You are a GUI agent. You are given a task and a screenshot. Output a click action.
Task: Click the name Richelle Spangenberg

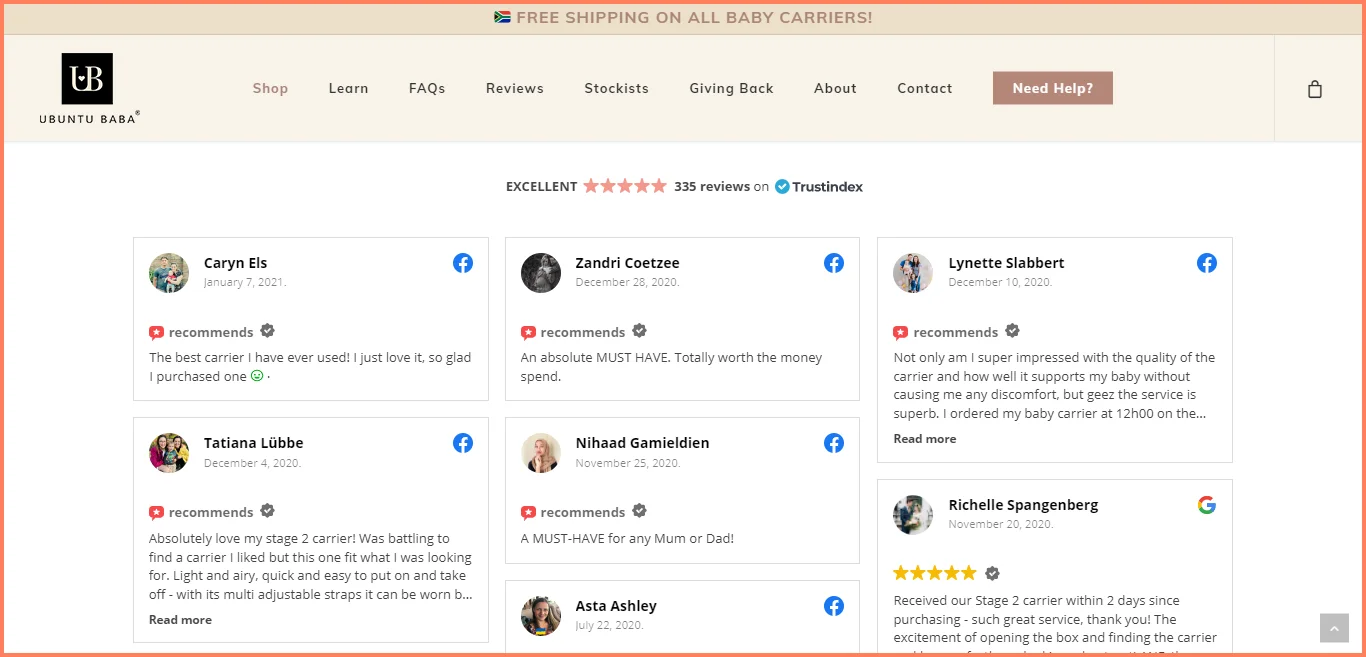pyautogui.click(x=1023, y=505)
